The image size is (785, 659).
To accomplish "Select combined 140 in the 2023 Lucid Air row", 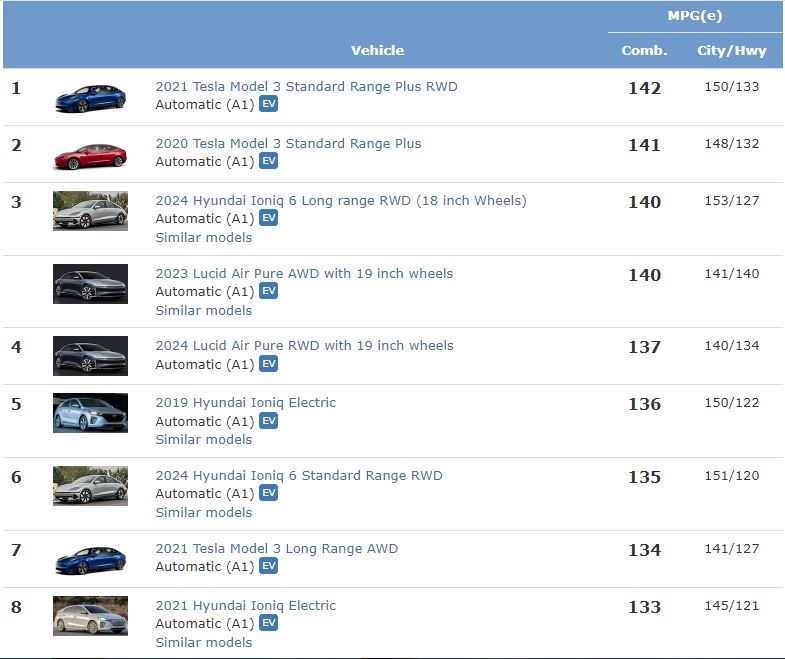I will click(644, 275).
